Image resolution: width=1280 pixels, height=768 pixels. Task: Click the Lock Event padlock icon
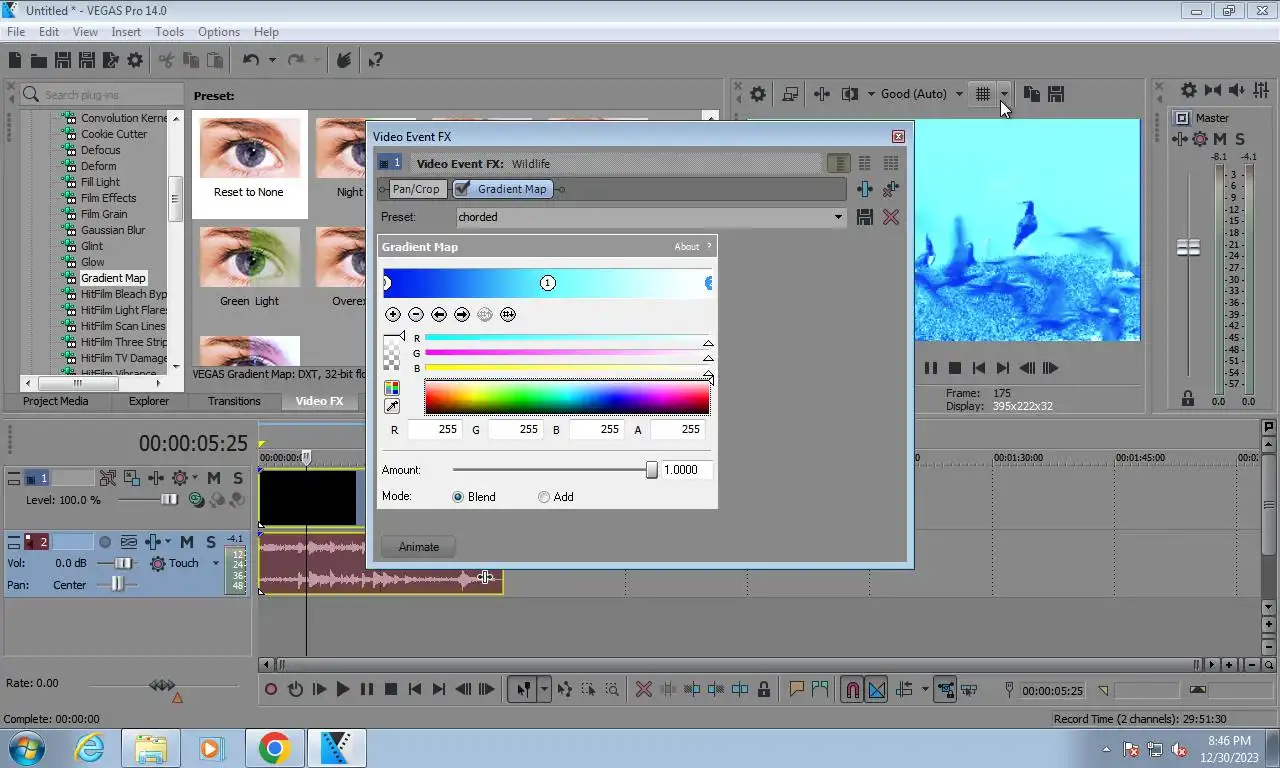click(764, 689)
